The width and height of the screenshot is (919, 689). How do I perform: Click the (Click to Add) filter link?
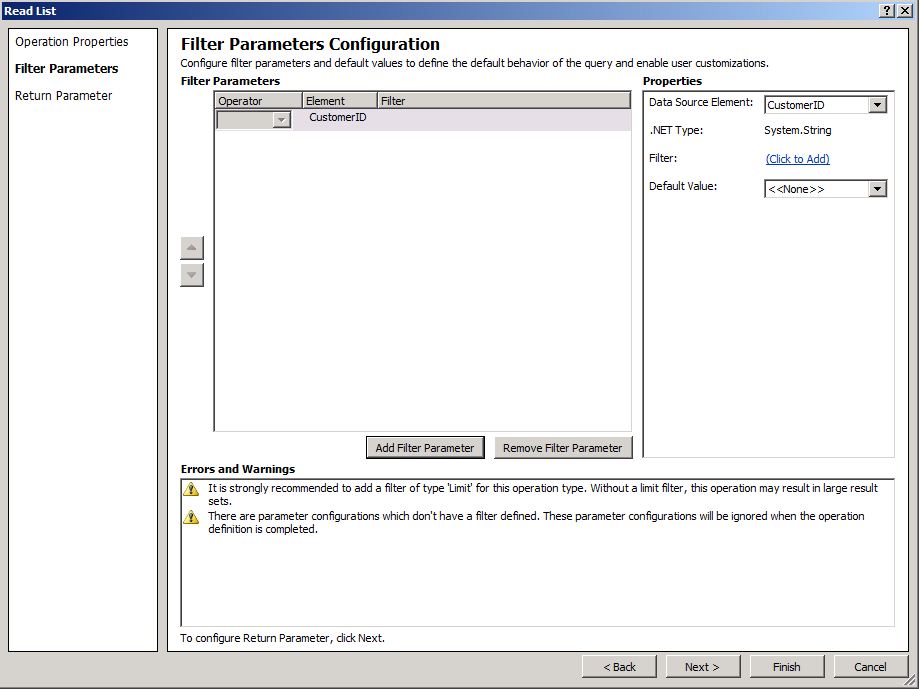(x=798, y=159)
